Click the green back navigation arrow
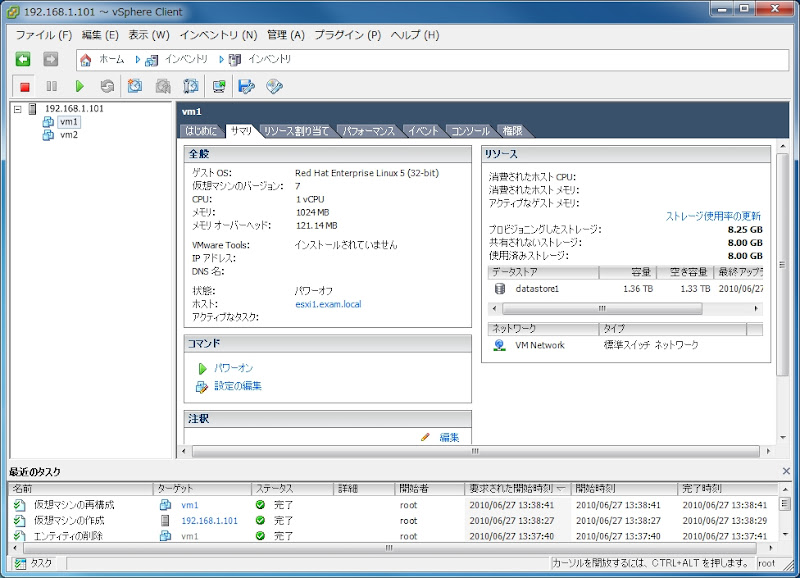The height and width of the screenshot is (578, 800). (x=23, y=59)
